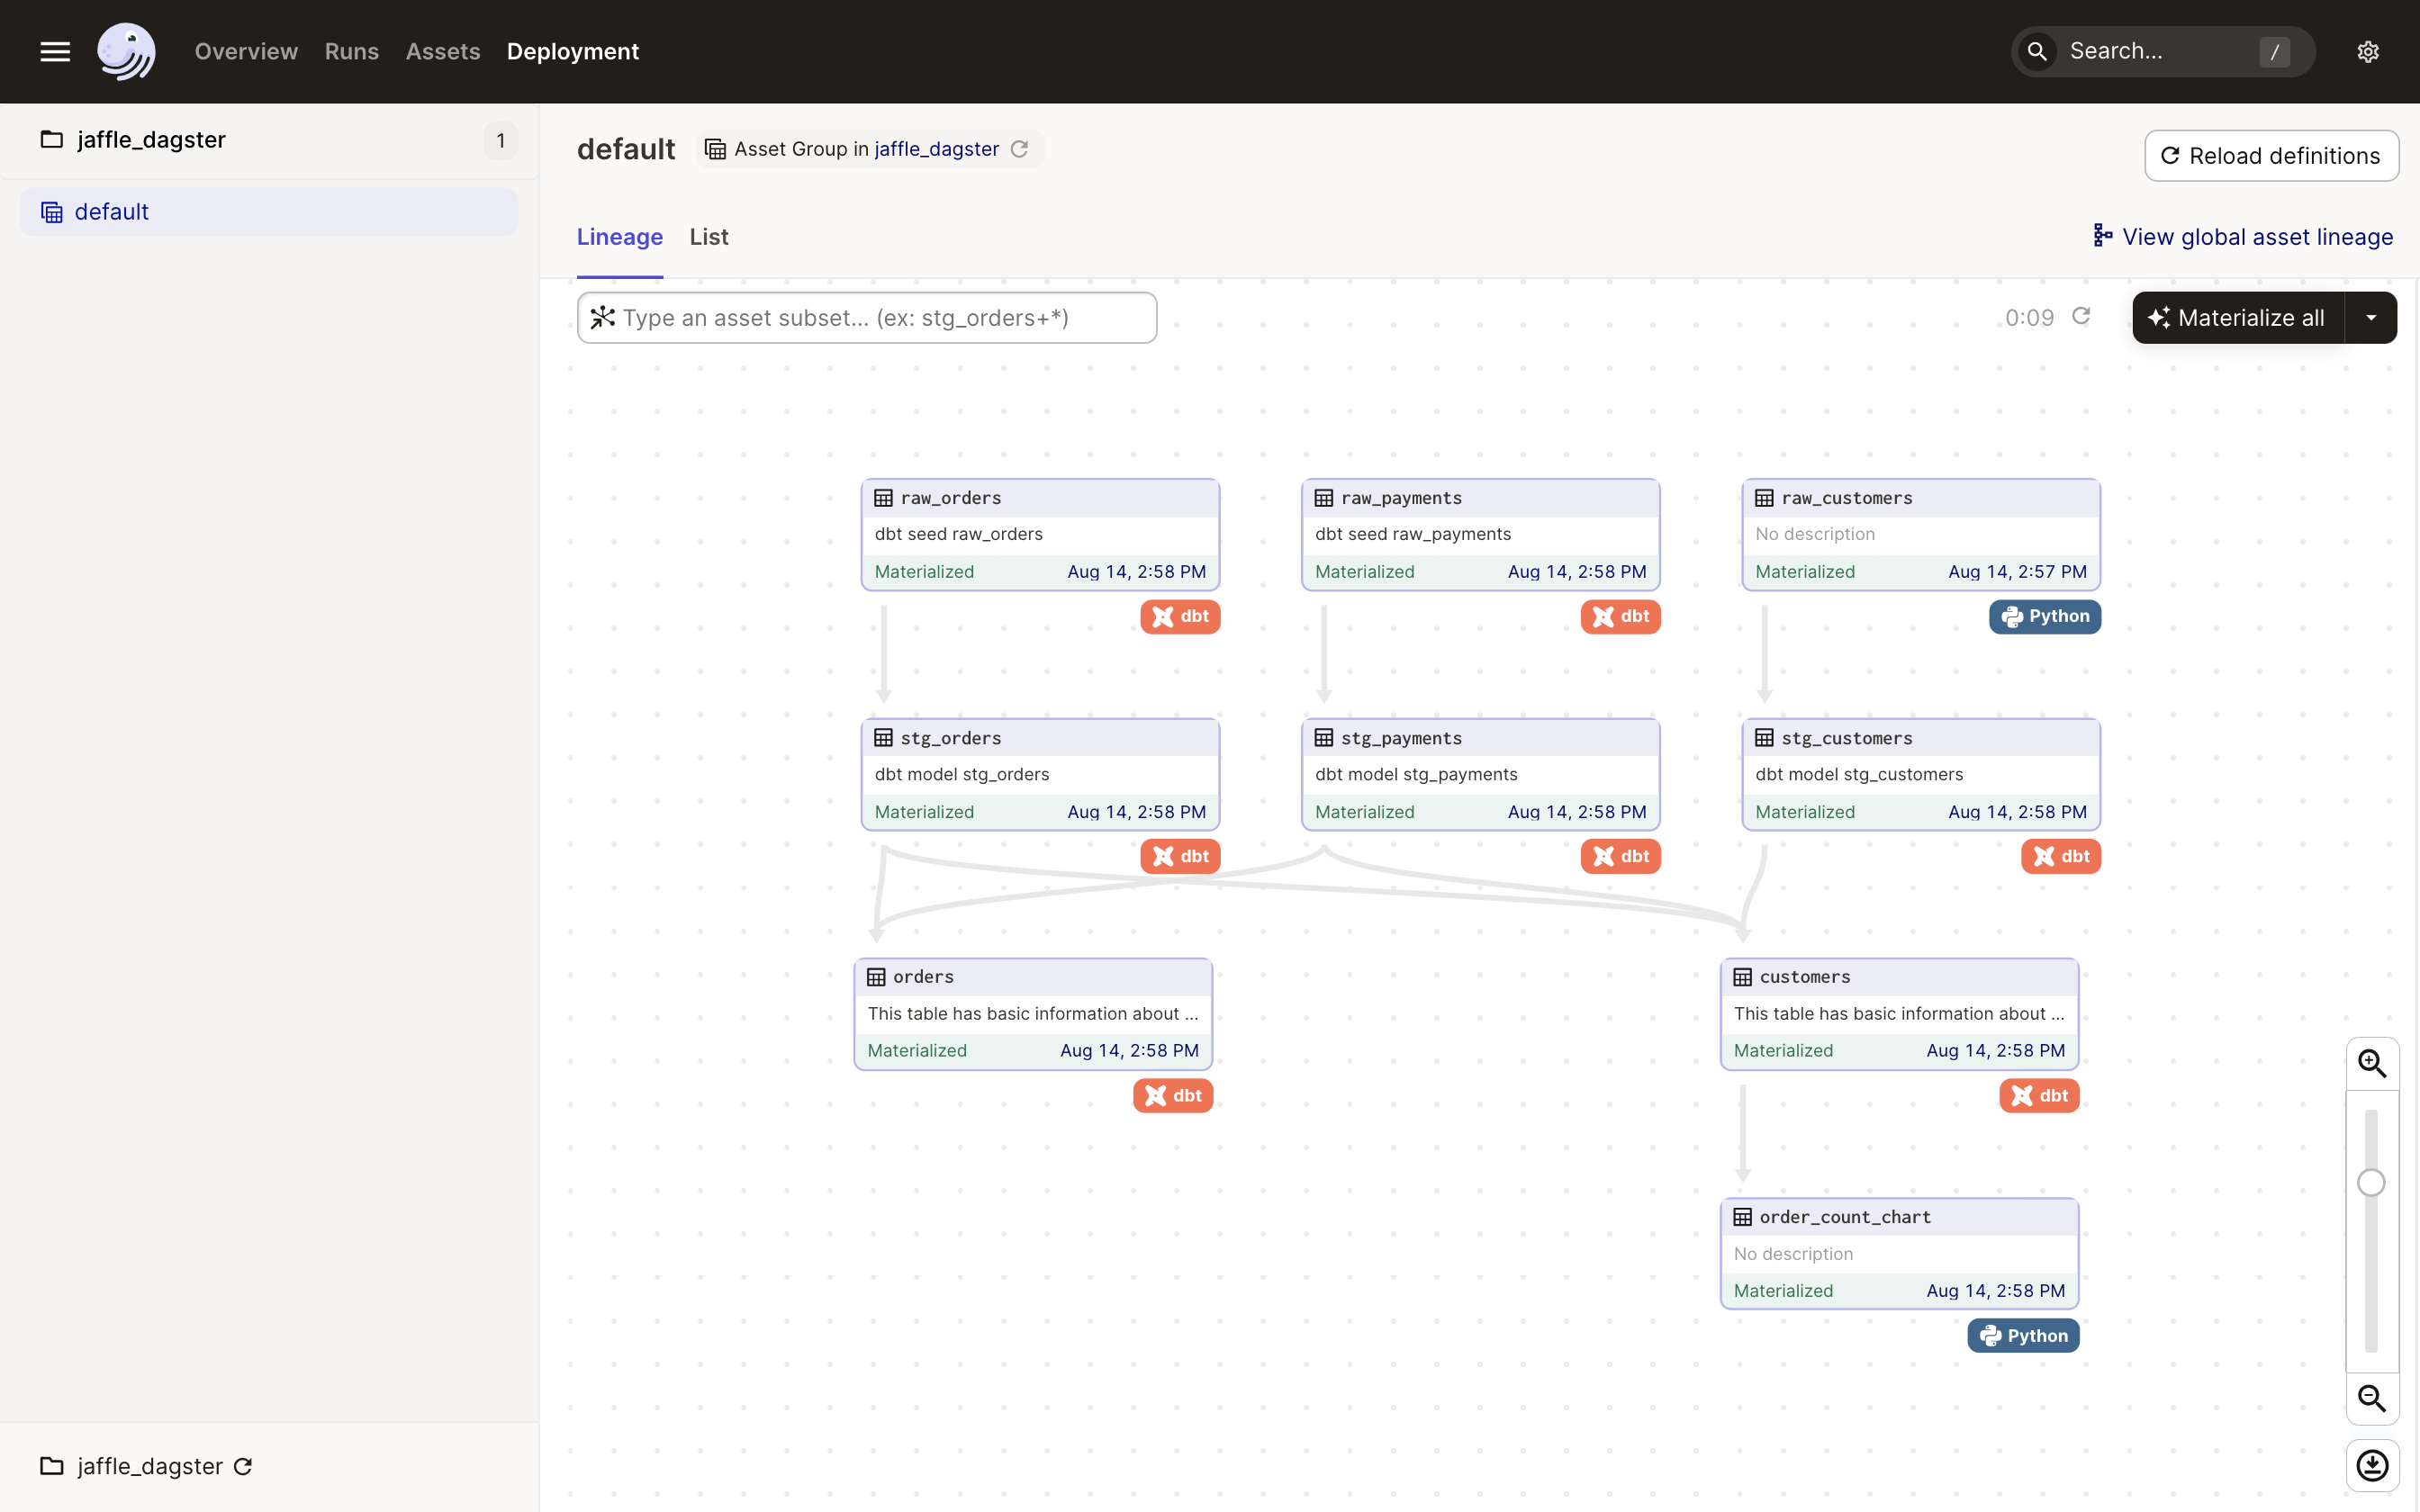This screenshot has height=1512, width=2420.
Task: Open the hamburger navigation menu
Action: pos(55,51)
